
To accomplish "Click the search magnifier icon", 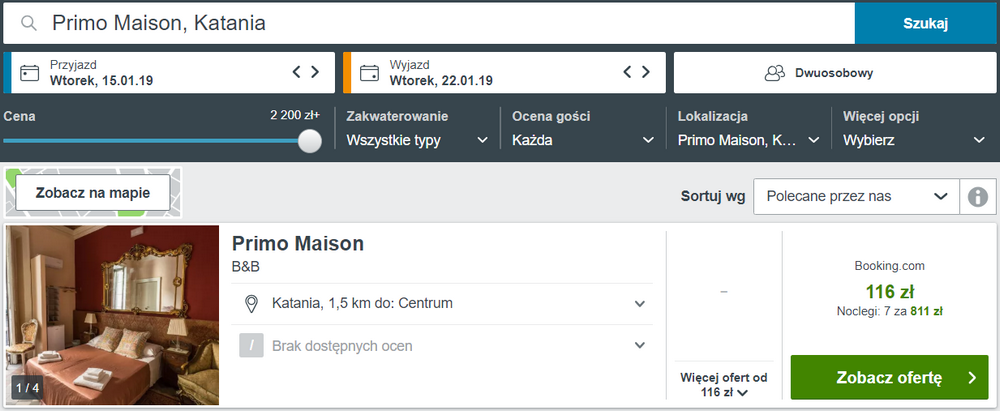I will point(28,24).
